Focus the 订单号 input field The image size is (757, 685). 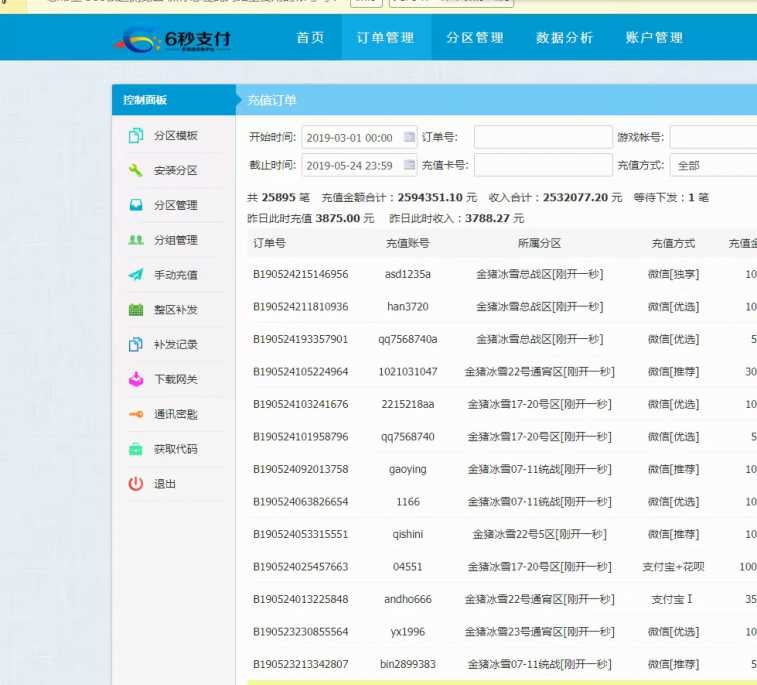[542, 138]
